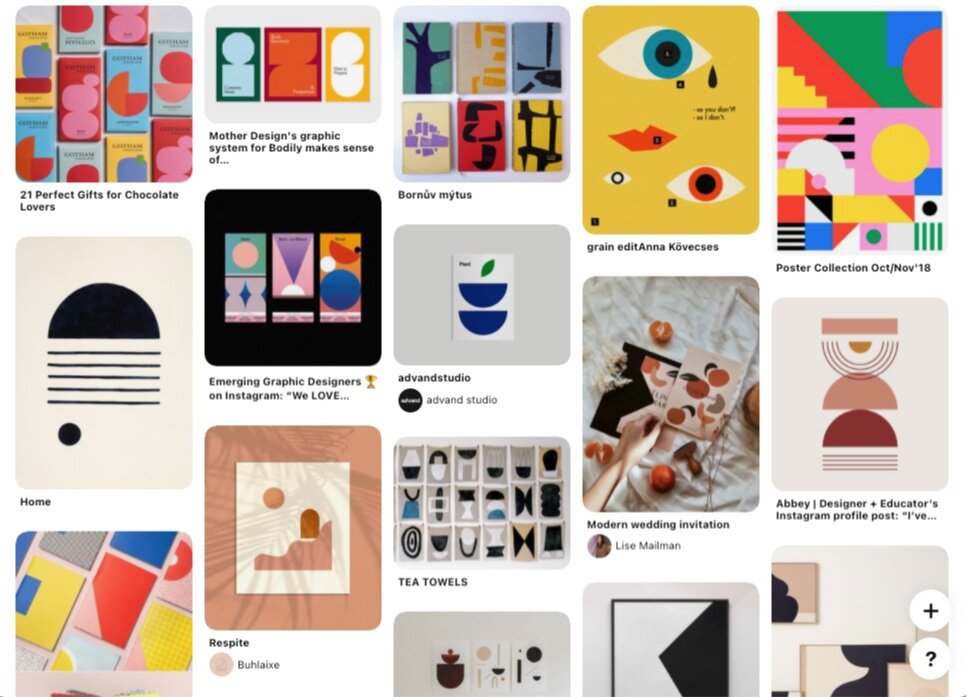Viewport: 967px width, 697px height.
Task: Click the black semicircle Home artwork
Action: (x=104, y=363)
